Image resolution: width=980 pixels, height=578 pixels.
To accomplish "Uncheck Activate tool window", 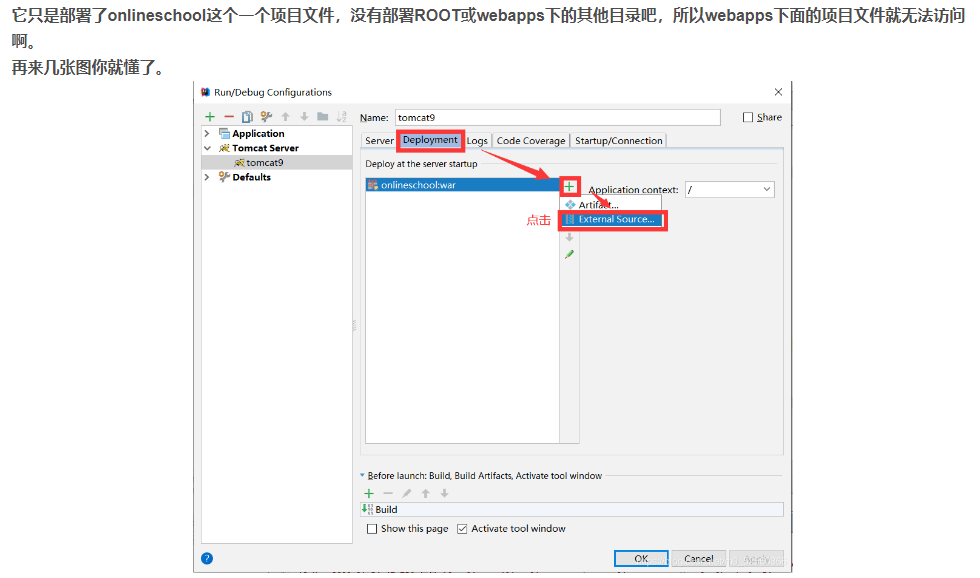I will point(462,529).
